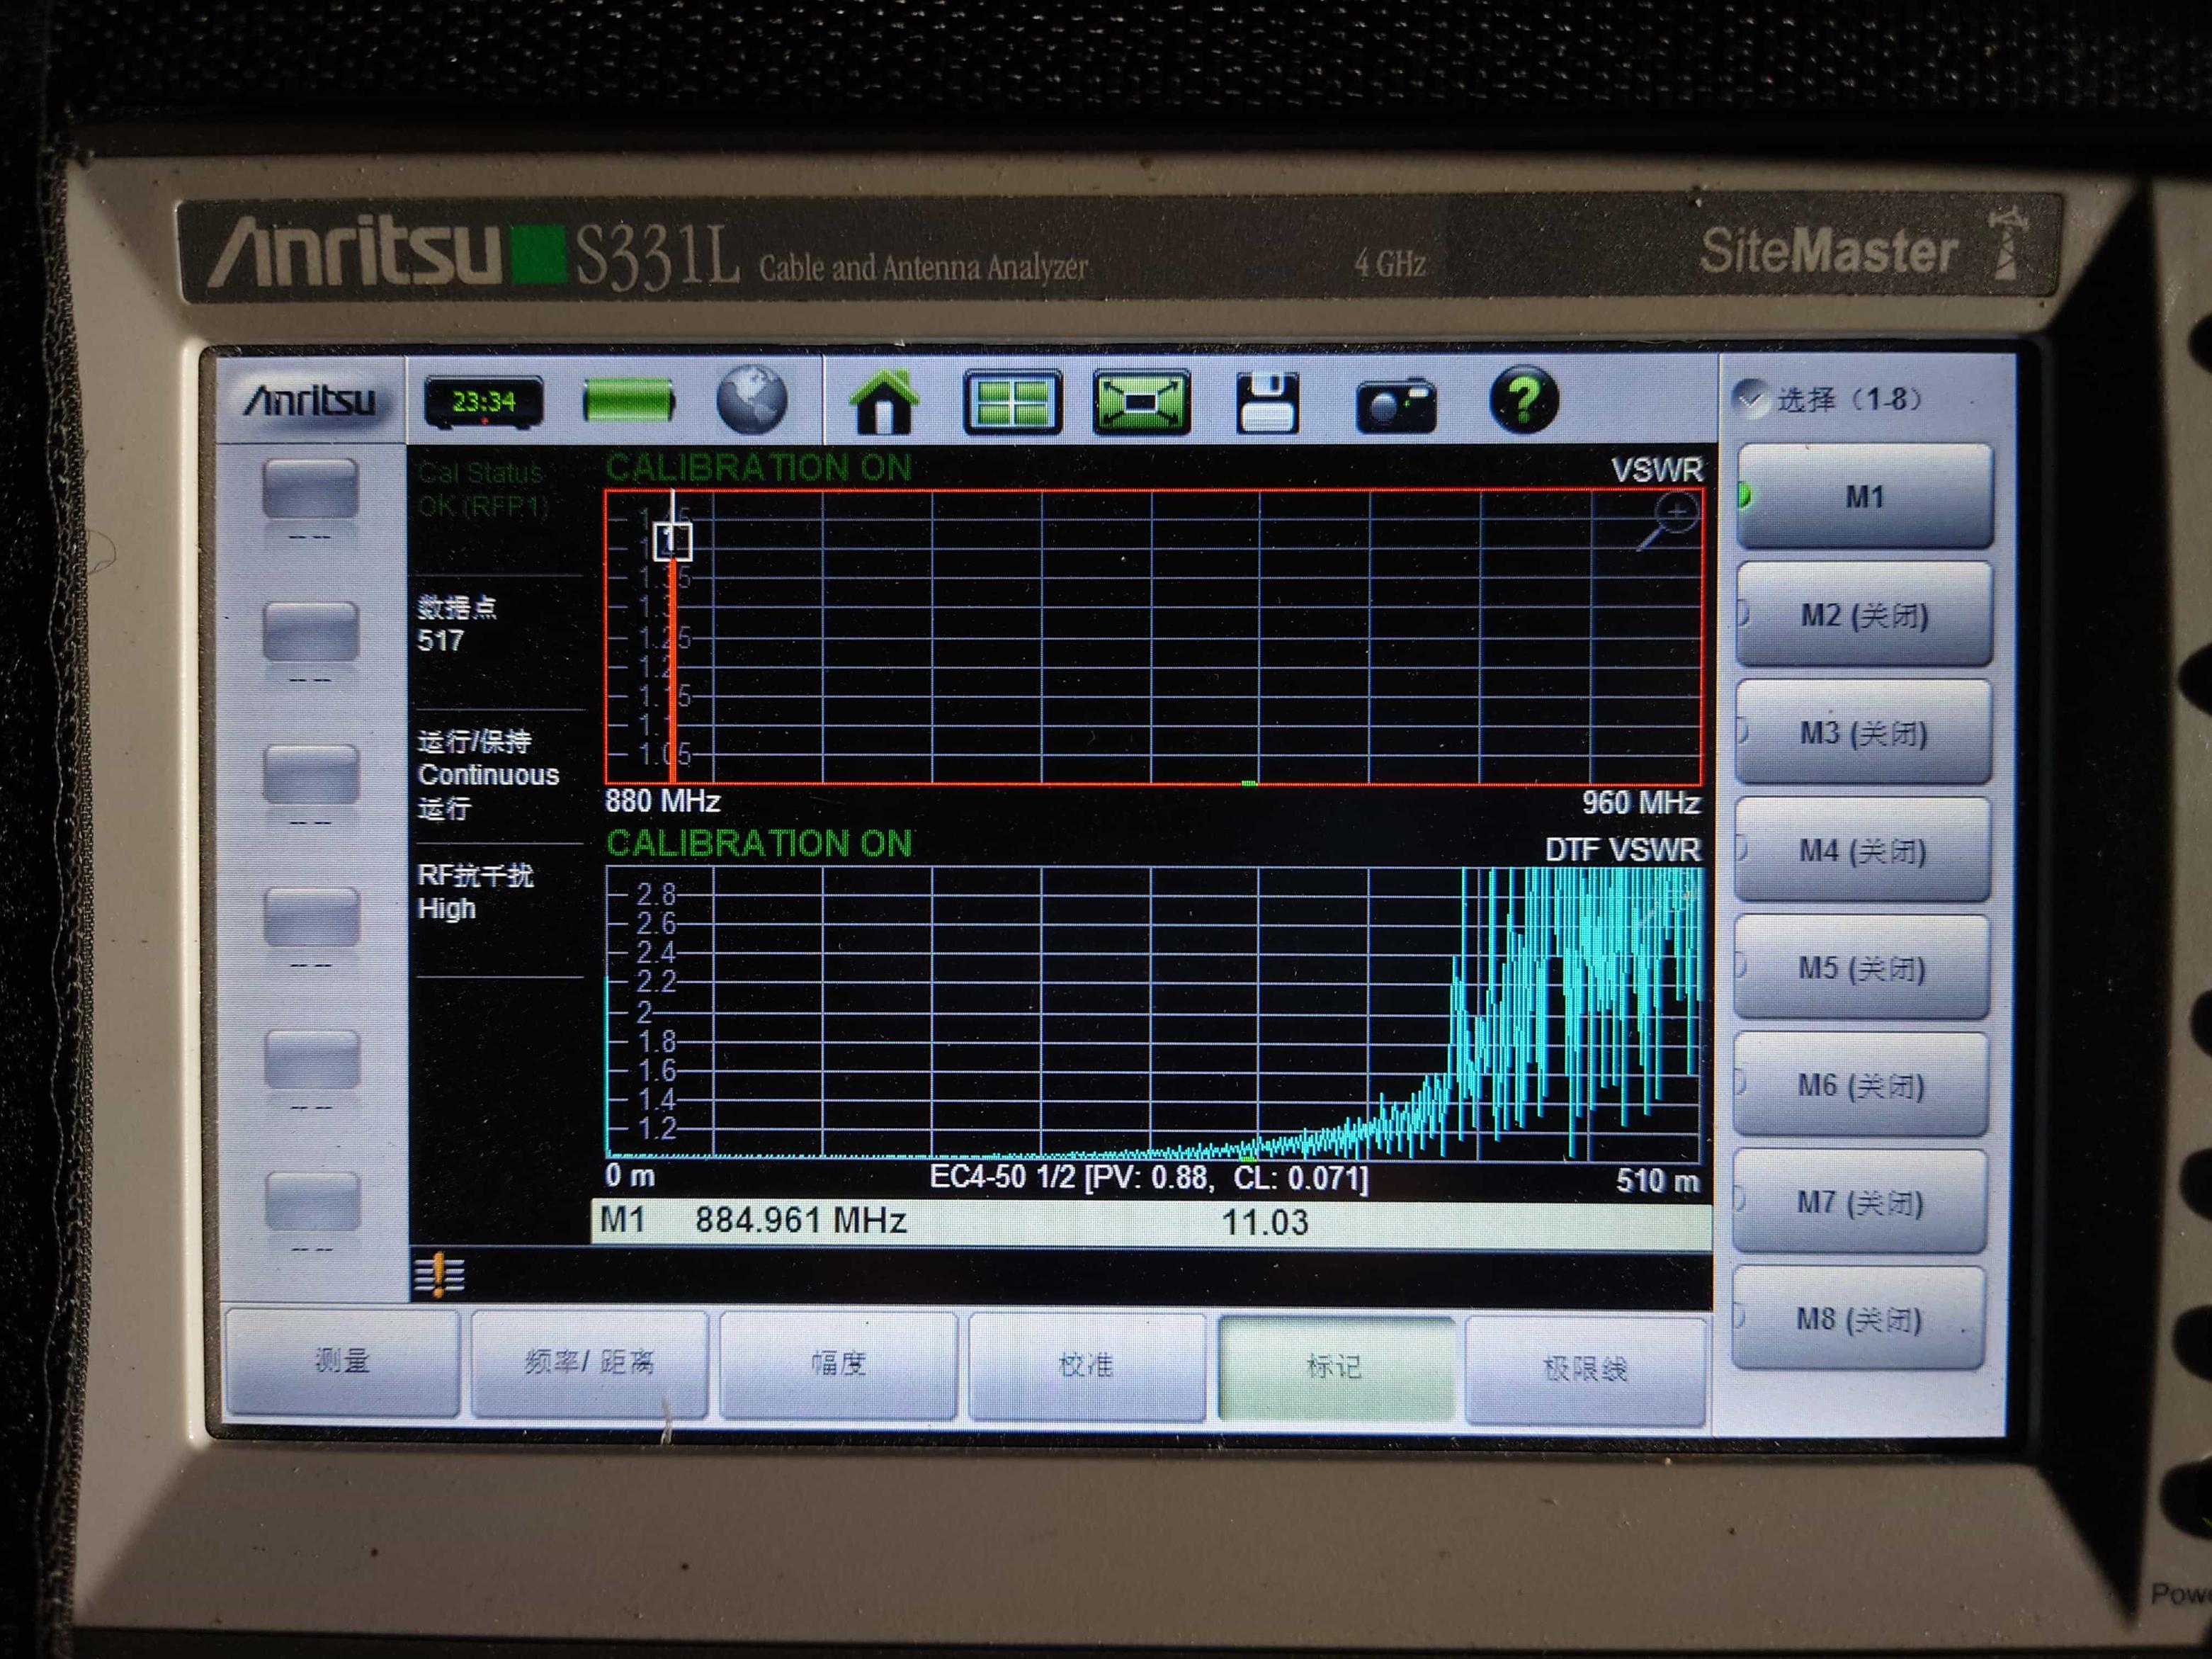Open the warning limit icon at bottom left
This screenshot has height=1659, width=2212.
[x=439, y=1275]
